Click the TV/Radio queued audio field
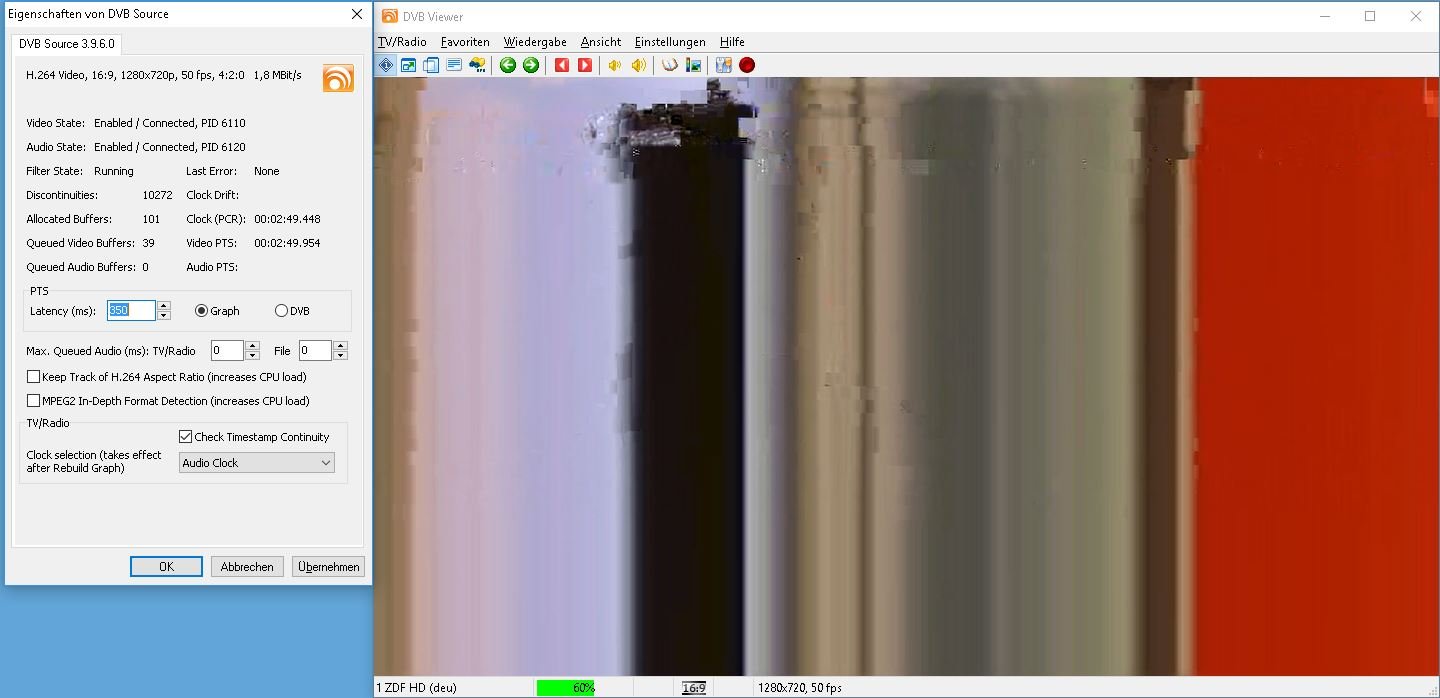This screenshot has height=698, width=1440. pos(227,351)
